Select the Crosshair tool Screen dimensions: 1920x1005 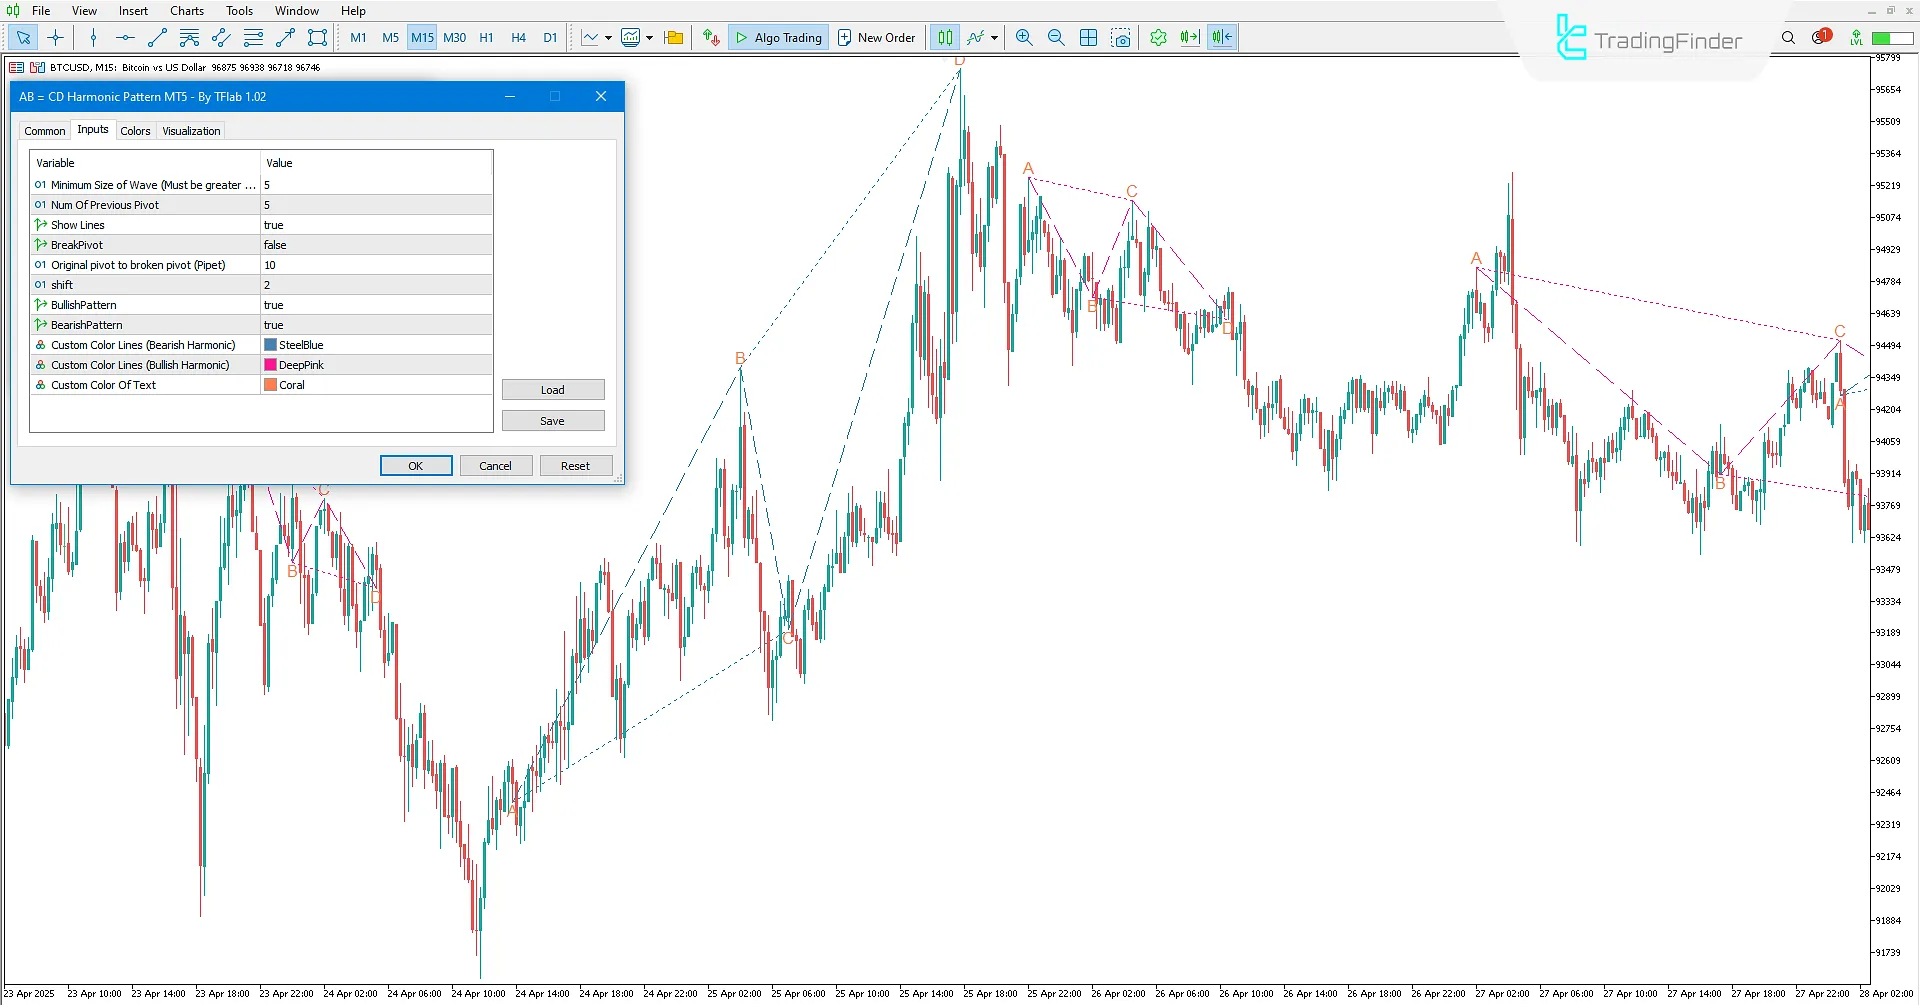click(56, 37)
